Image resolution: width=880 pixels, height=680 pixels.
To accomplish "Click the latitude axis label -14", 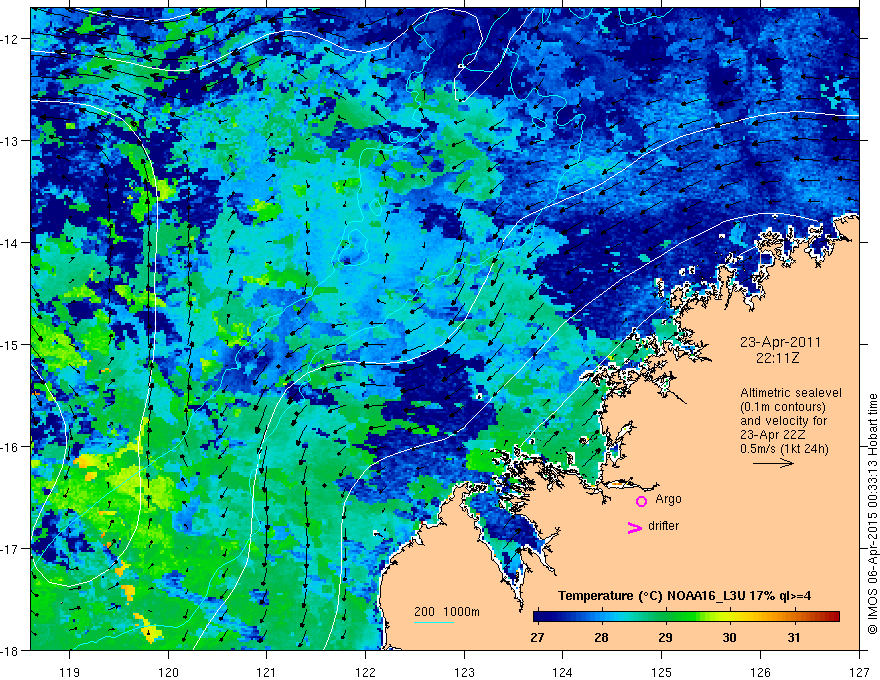I will coord(10,243).
